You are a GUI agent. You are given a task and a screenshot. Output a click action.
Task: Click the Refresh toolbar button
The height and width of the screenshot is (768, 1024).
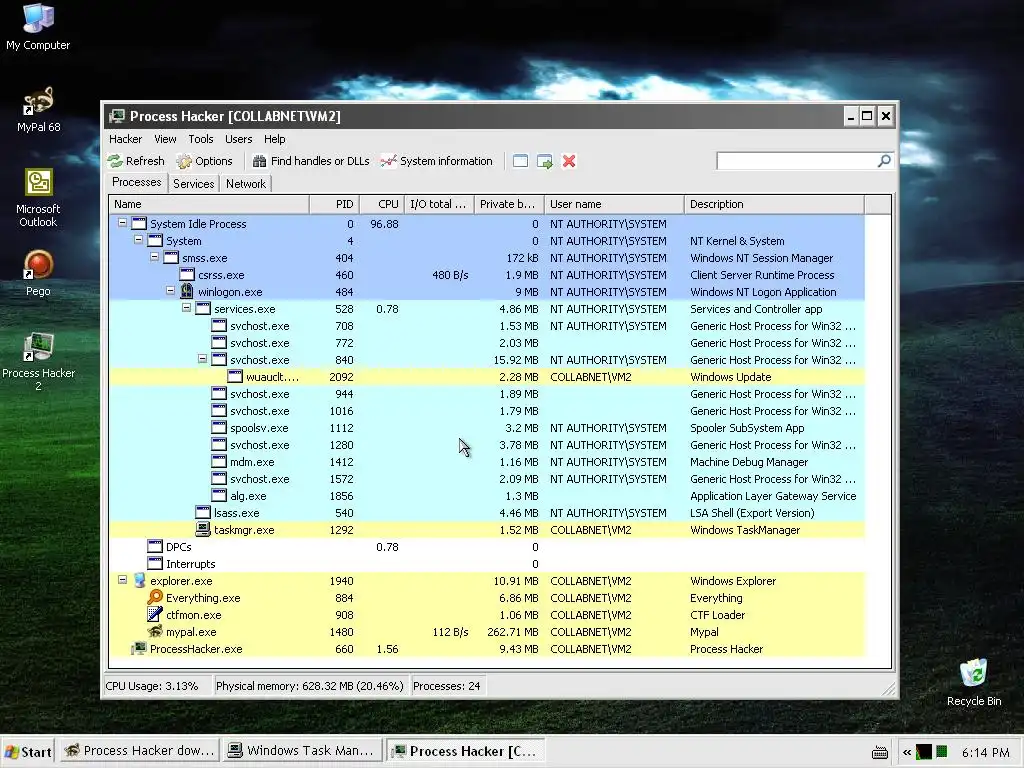136,161
